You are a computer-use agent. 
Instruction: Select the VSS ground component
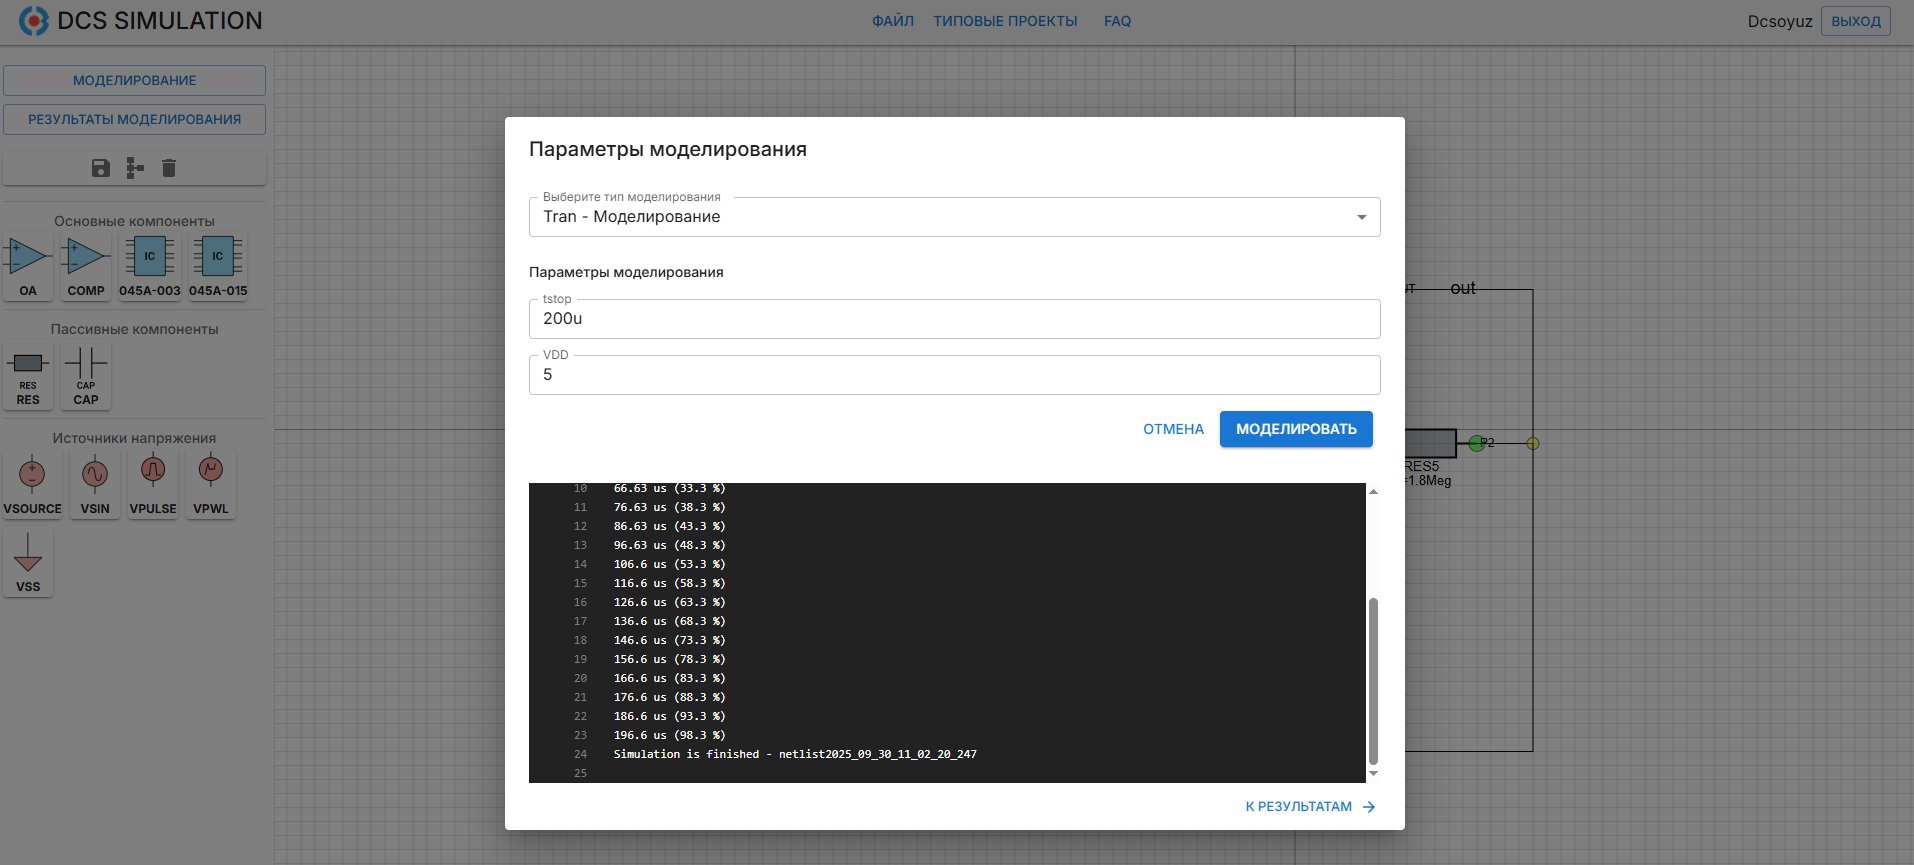[x=28, y=562]
